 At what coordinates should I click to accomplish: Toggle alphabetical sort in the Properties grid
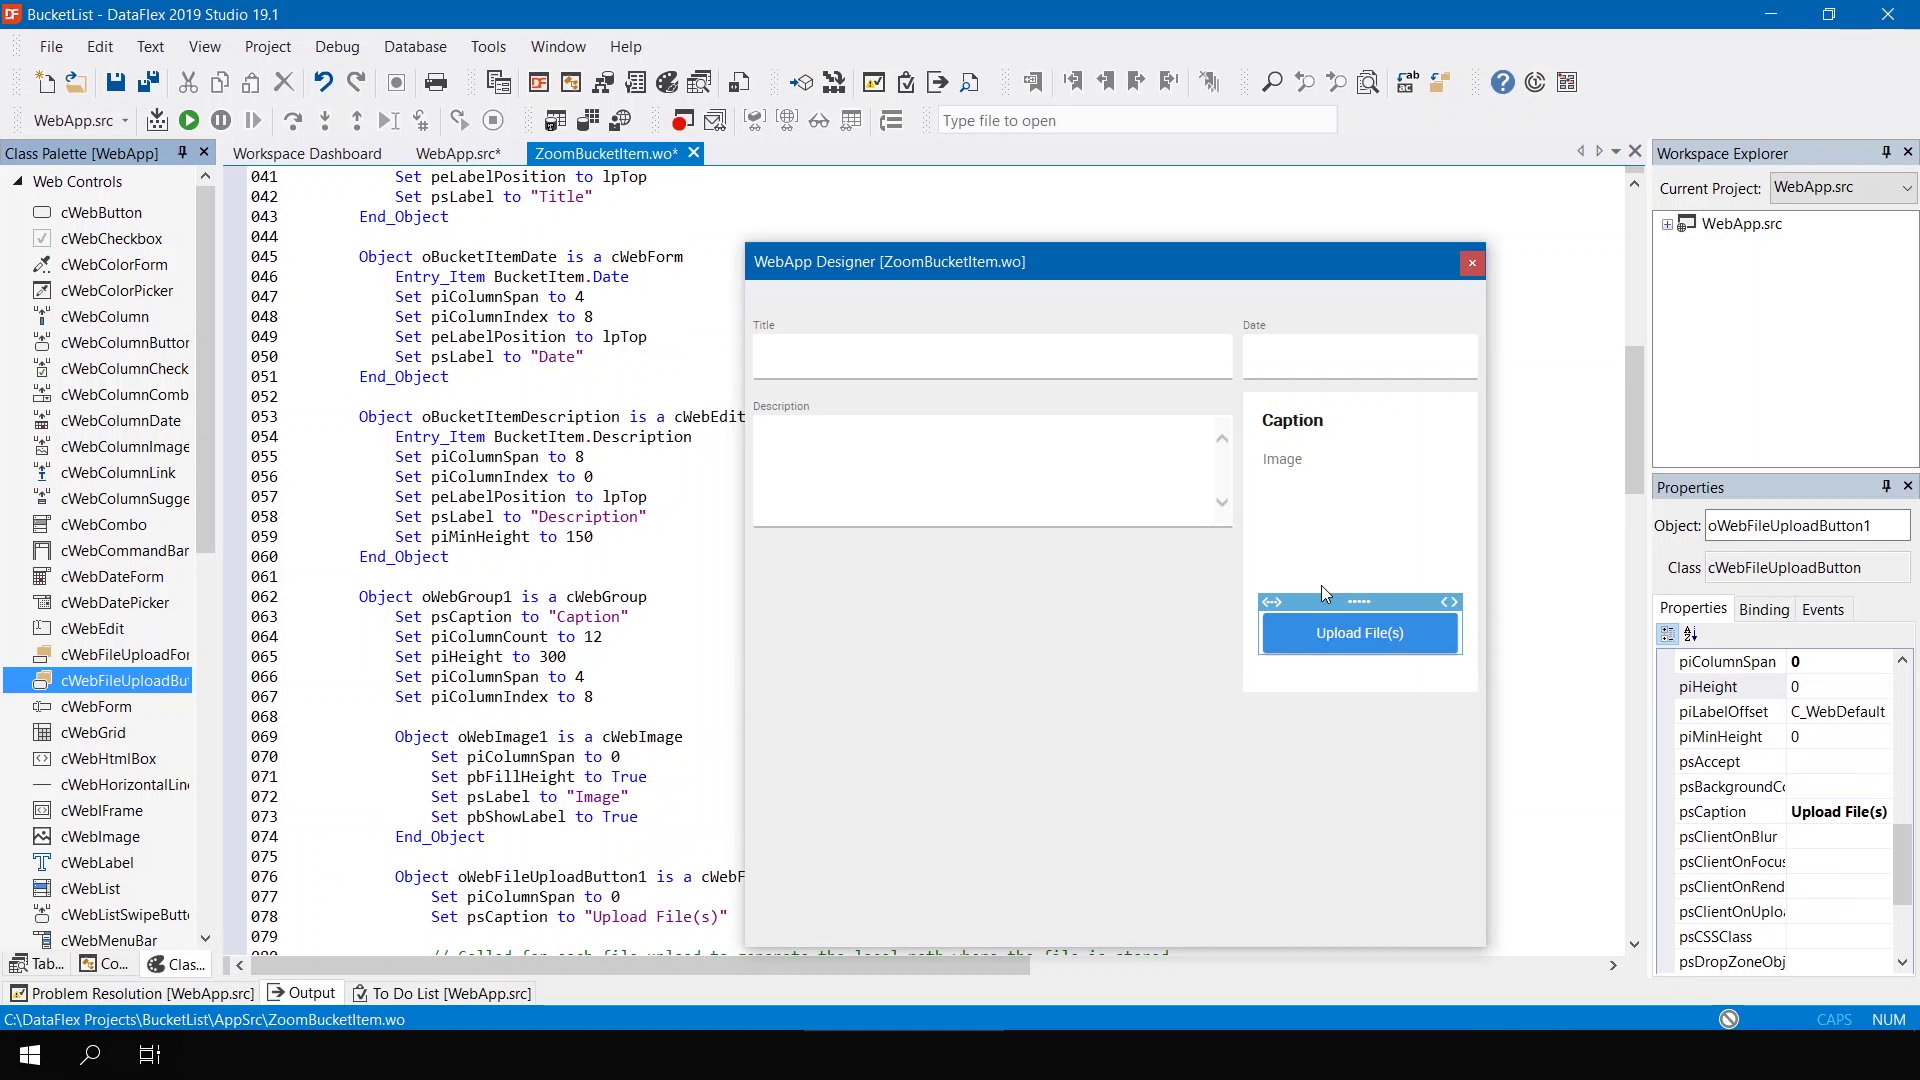pyautogui.click(x=1691, y=634)
